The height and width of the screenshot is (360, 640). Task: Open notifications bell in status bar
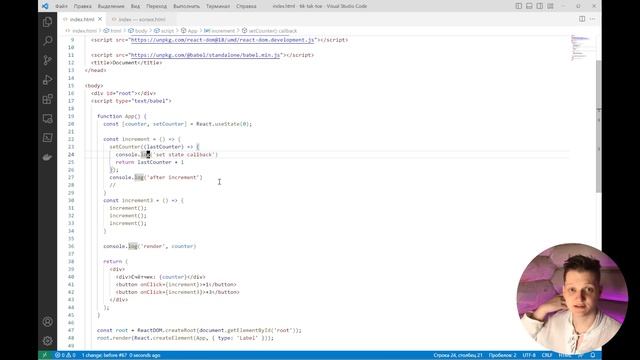(x=593, y=355)
